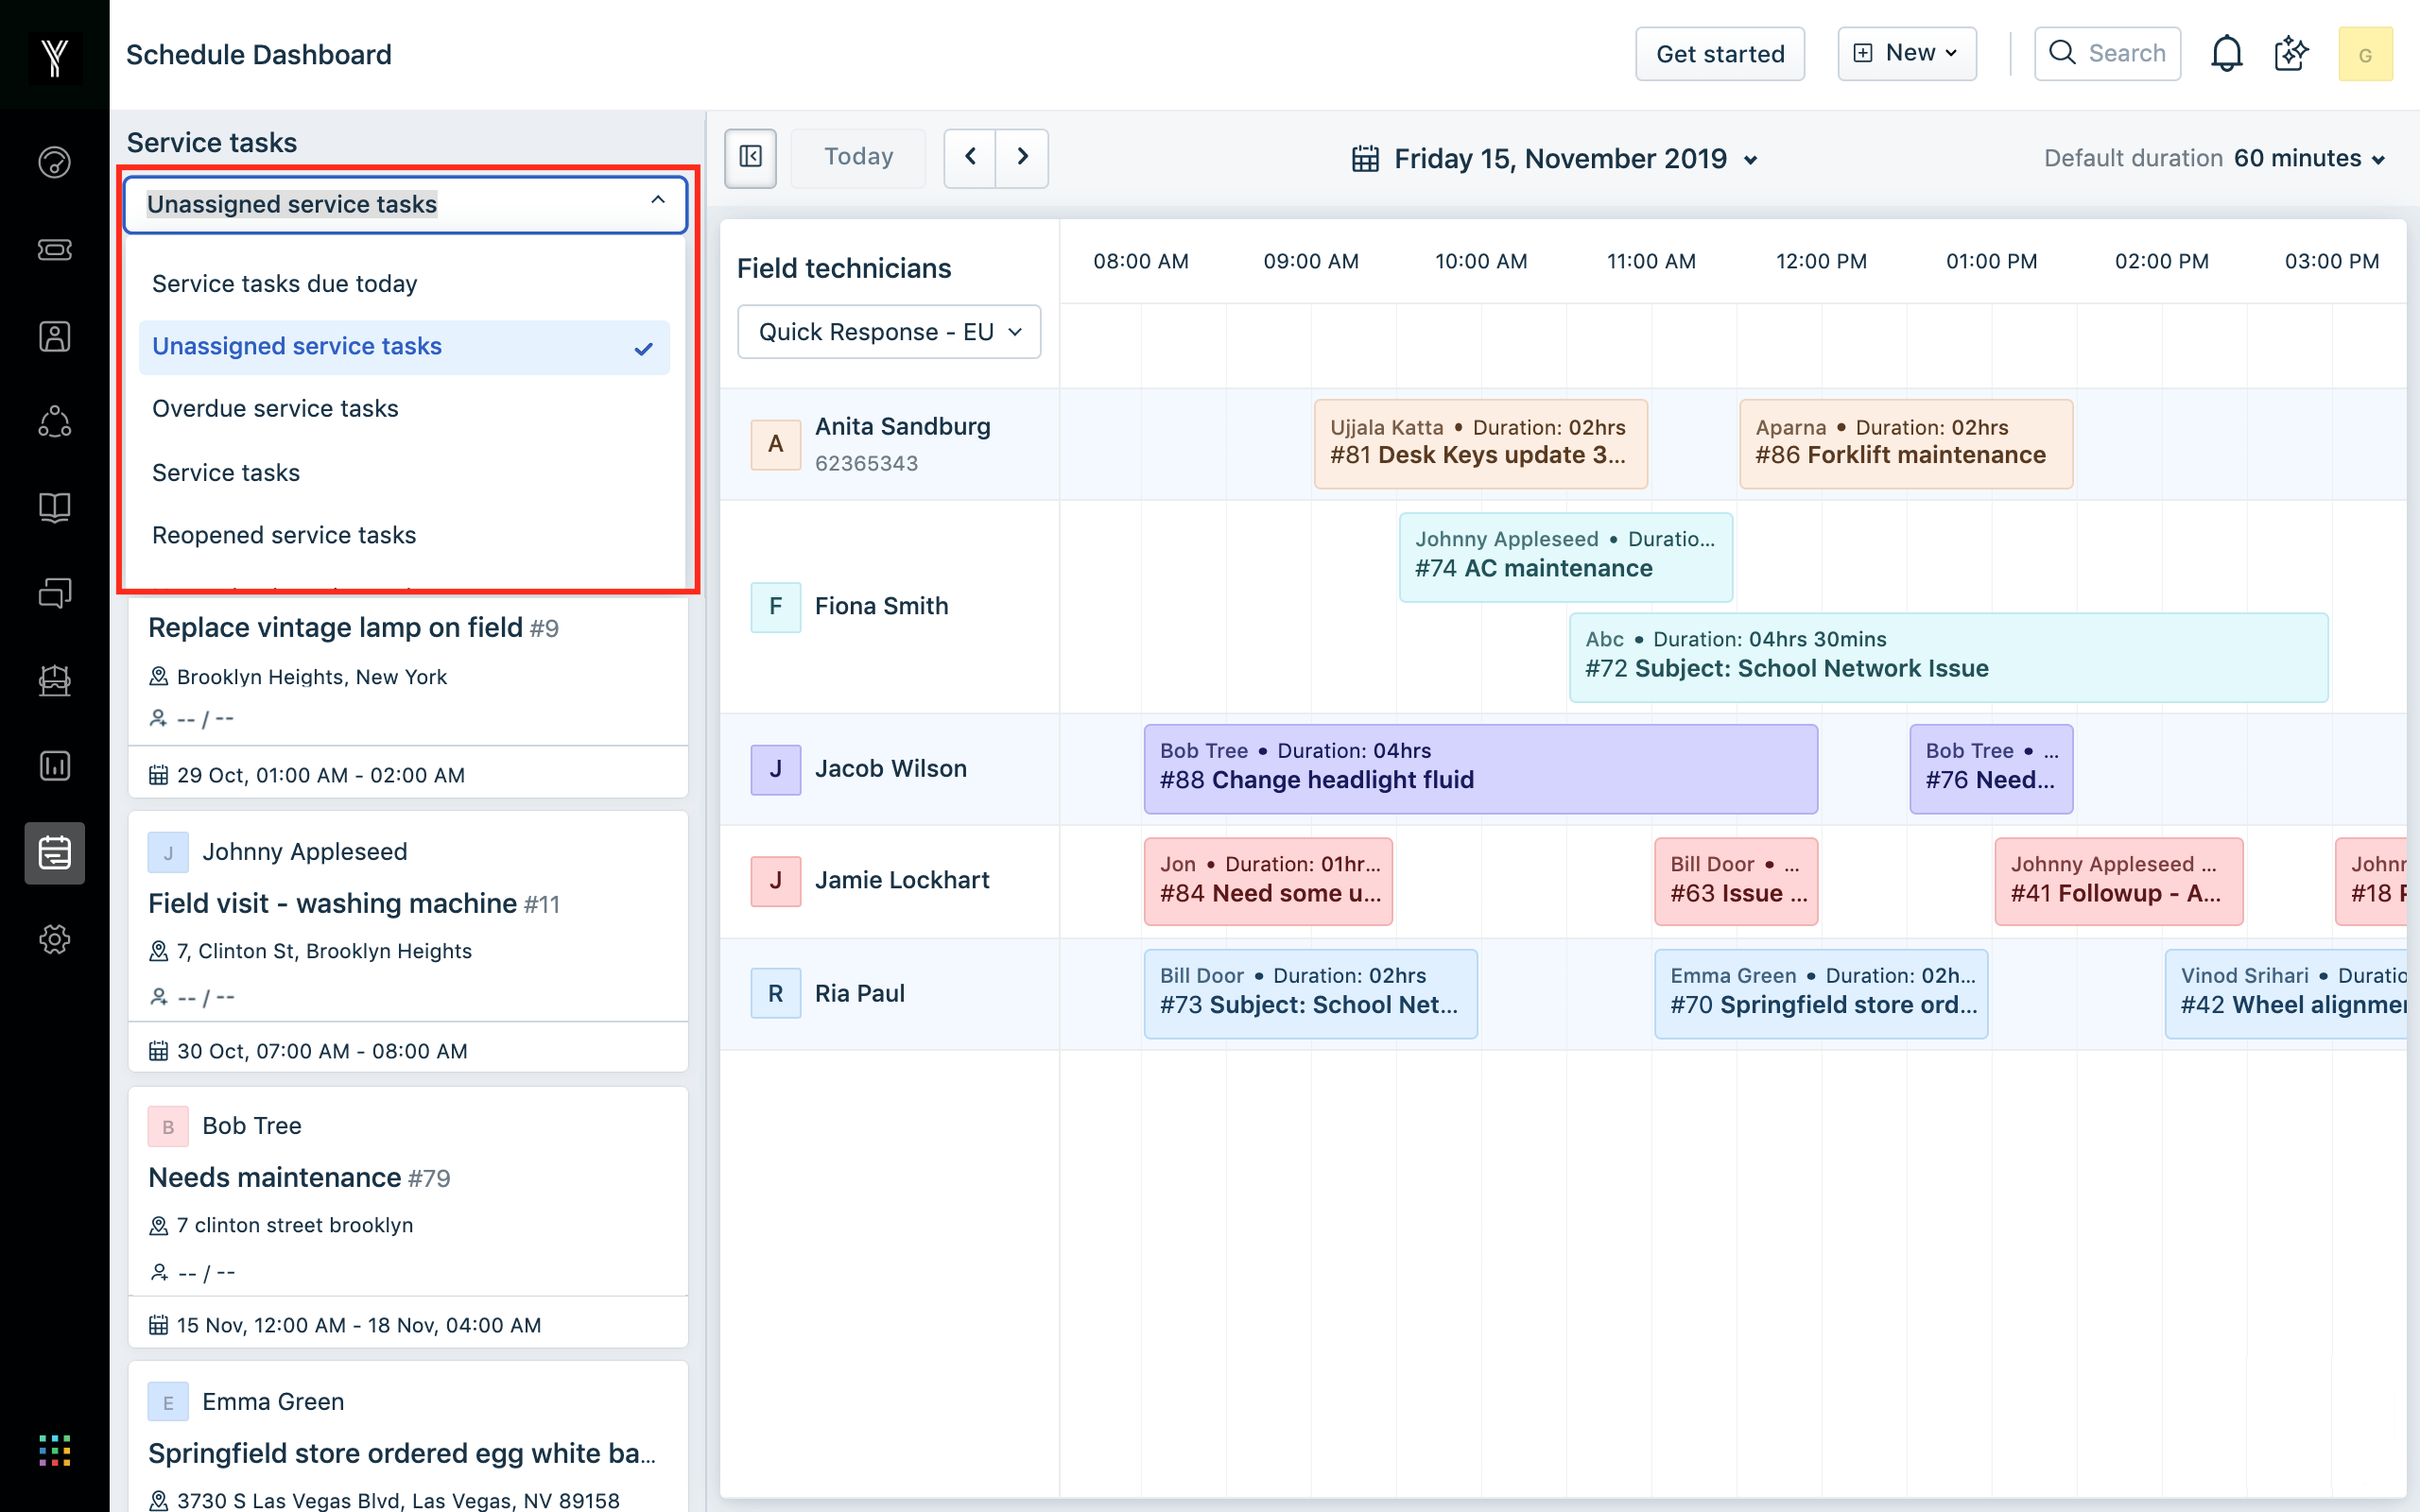This screenshot has height=1512, width=2420.
Task: Open the Contacts icon in the sidebar
Action: (54, 336)
